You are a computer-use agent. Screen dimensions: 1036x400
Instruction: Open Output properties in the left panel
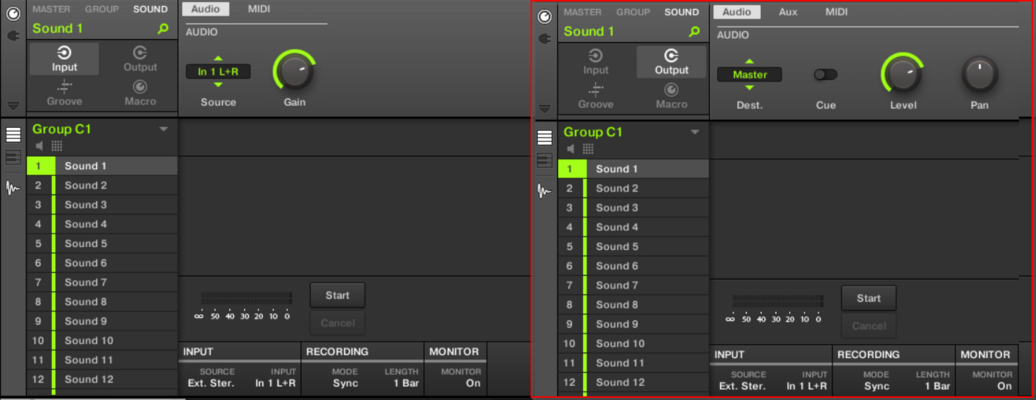(140, 59)
